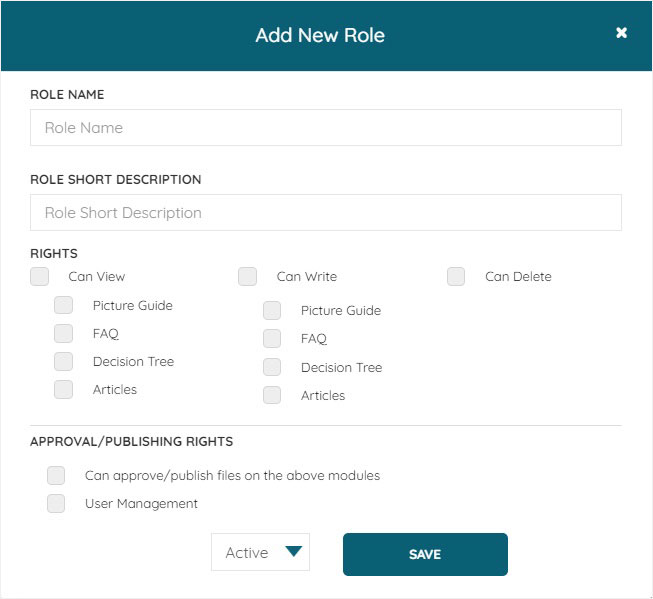Select Picture Guide under Can Write
Viewport: 653px width, 599px height.
(x=272, y=311)
